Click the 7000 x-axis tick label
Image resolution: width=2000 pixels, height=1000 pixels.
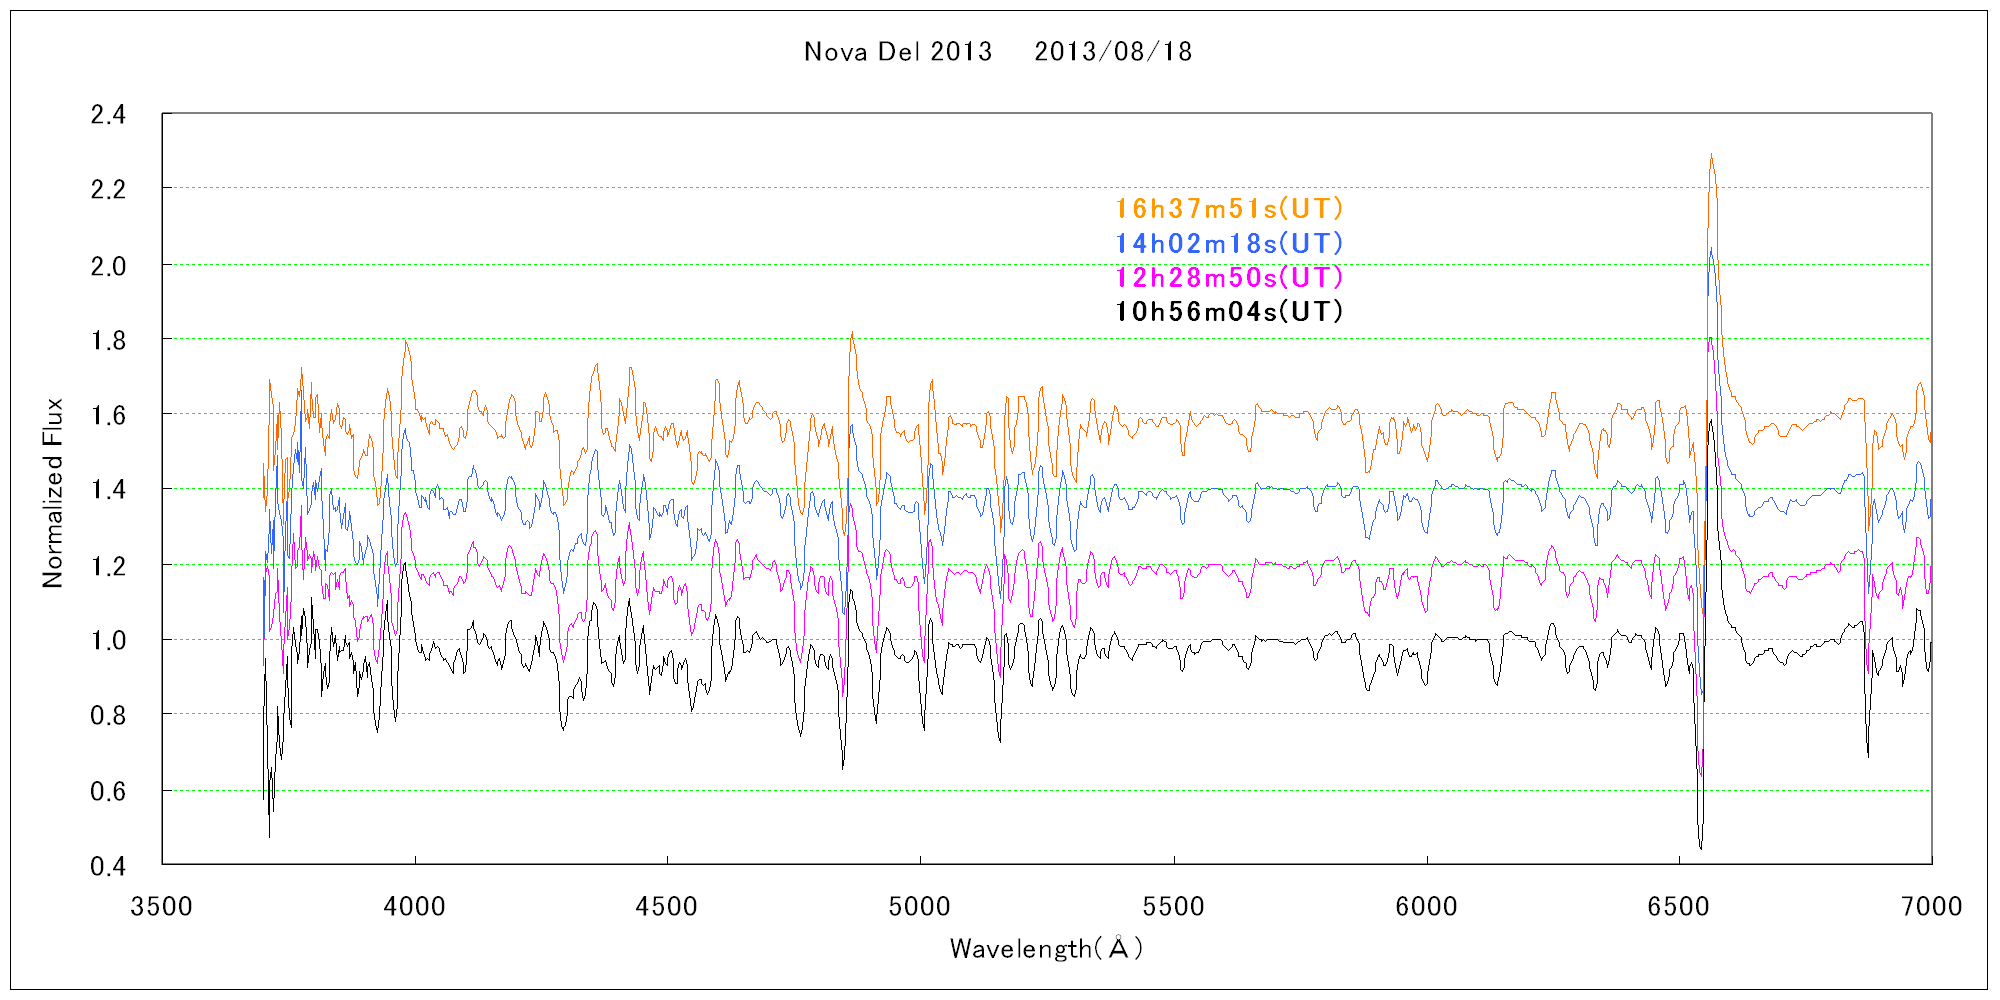point(1931,907)
